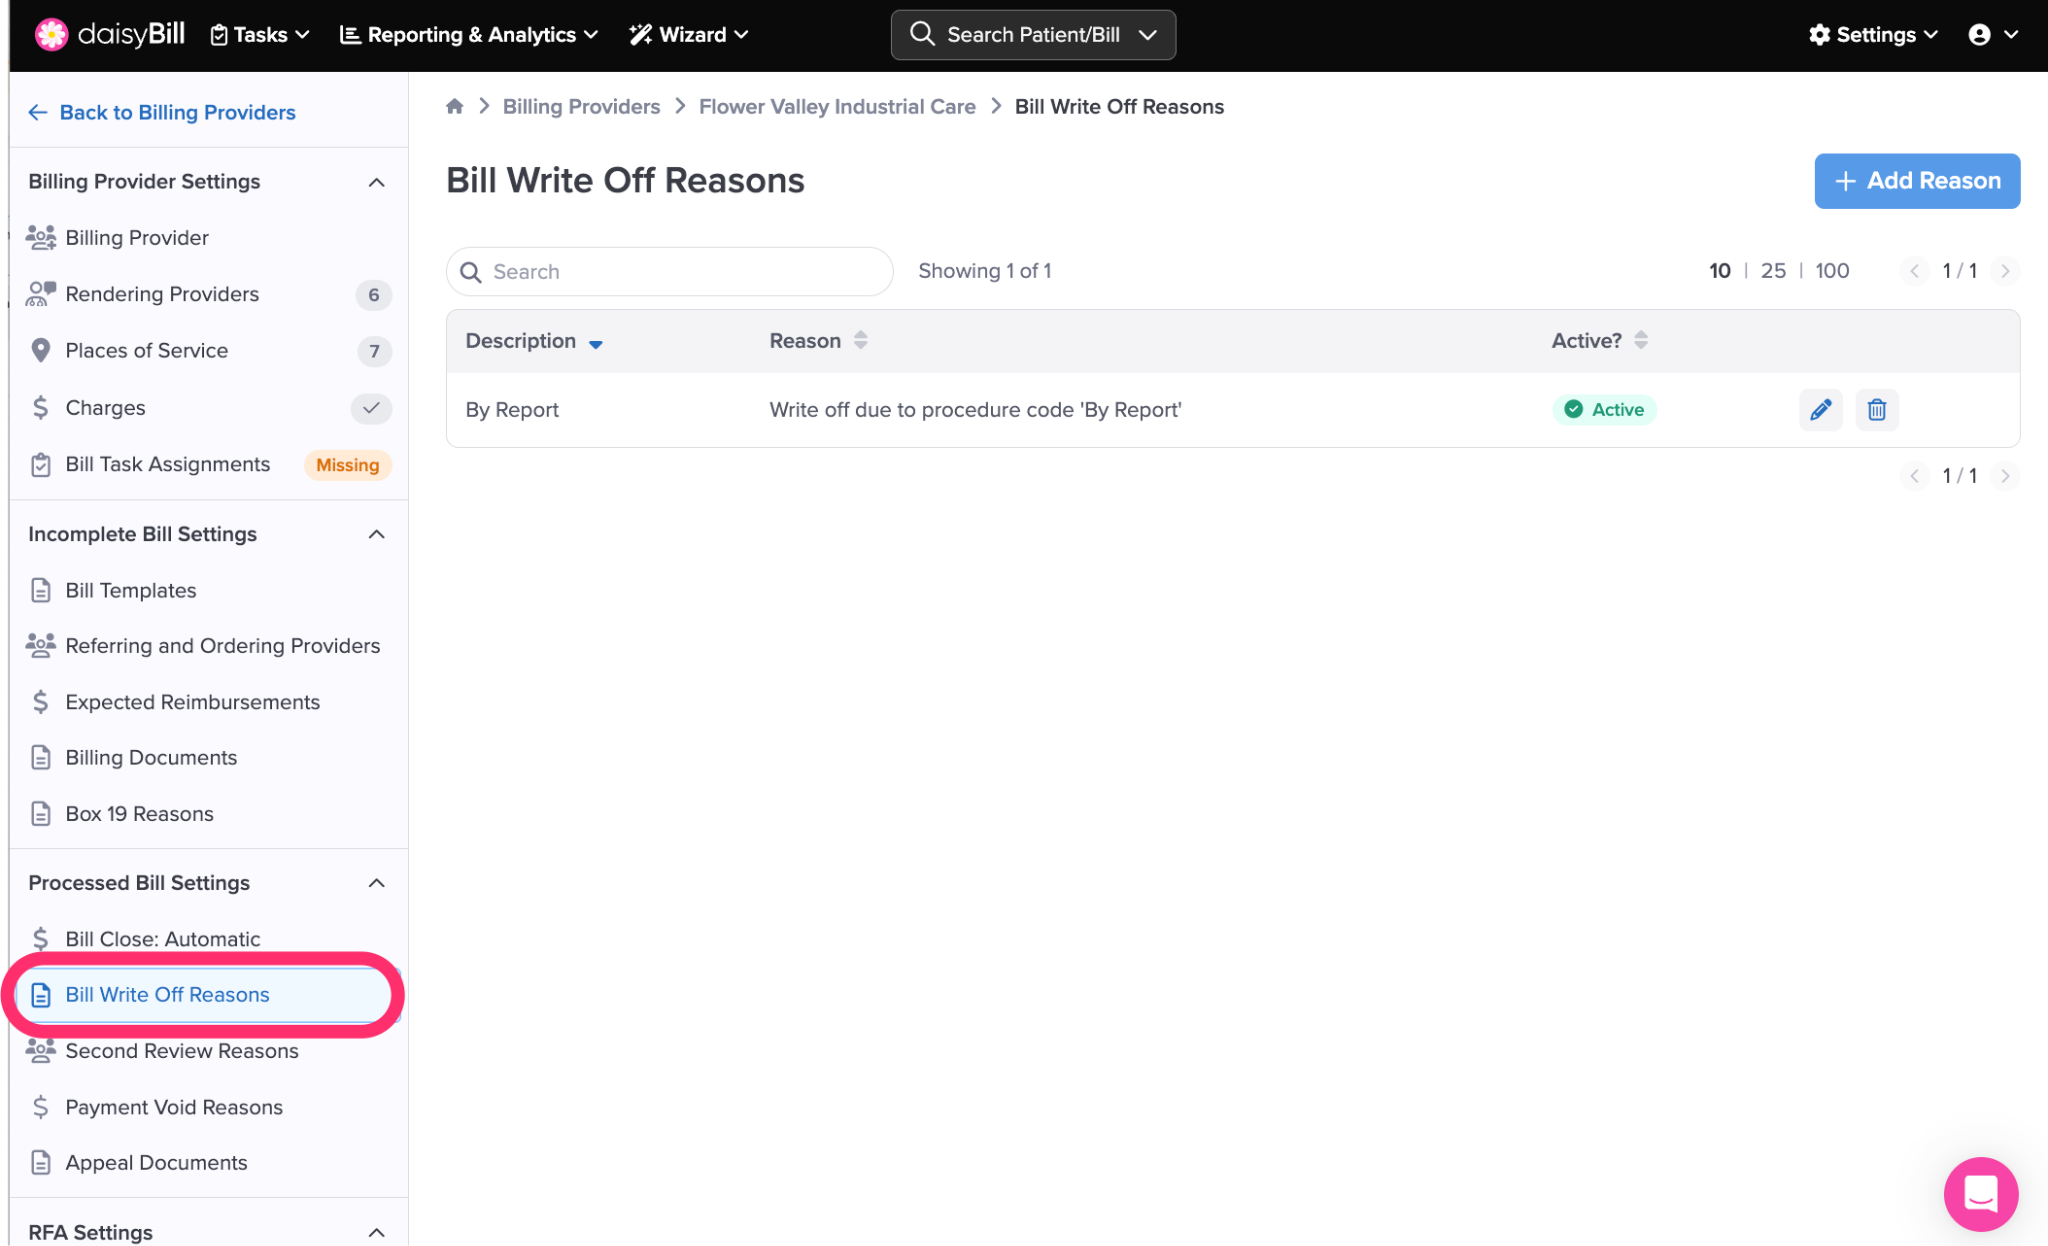This screenshot has width=2048, height=1246.
Task: Open the chat support bubble icon
Action: 1980,1193
